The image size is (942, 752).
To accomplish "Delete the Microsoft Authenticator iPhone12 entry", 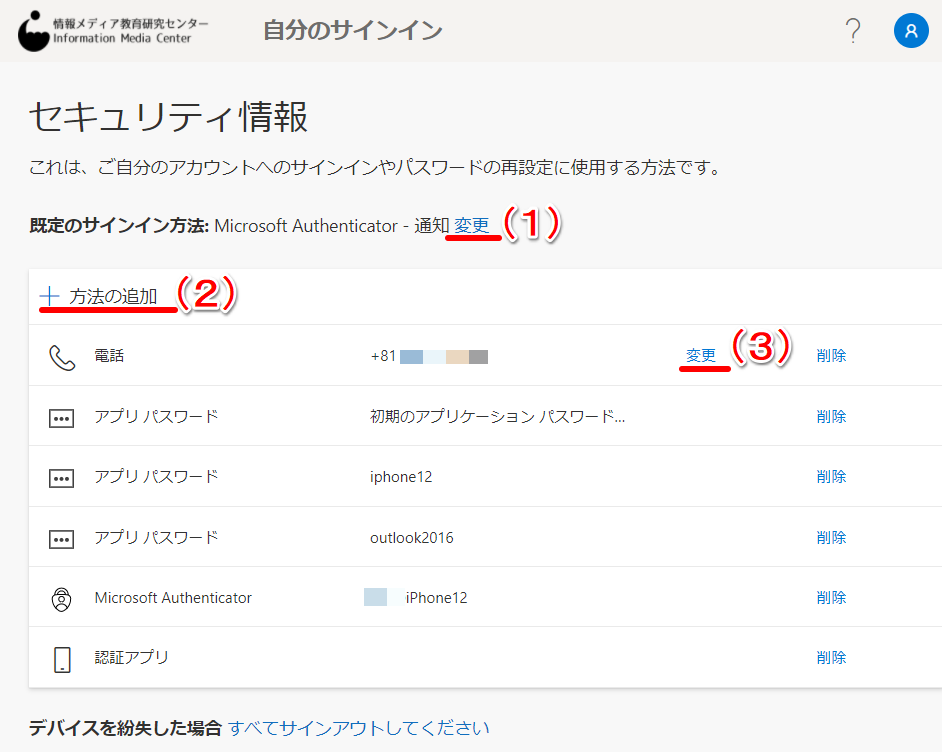I will (x=831, y=597).
